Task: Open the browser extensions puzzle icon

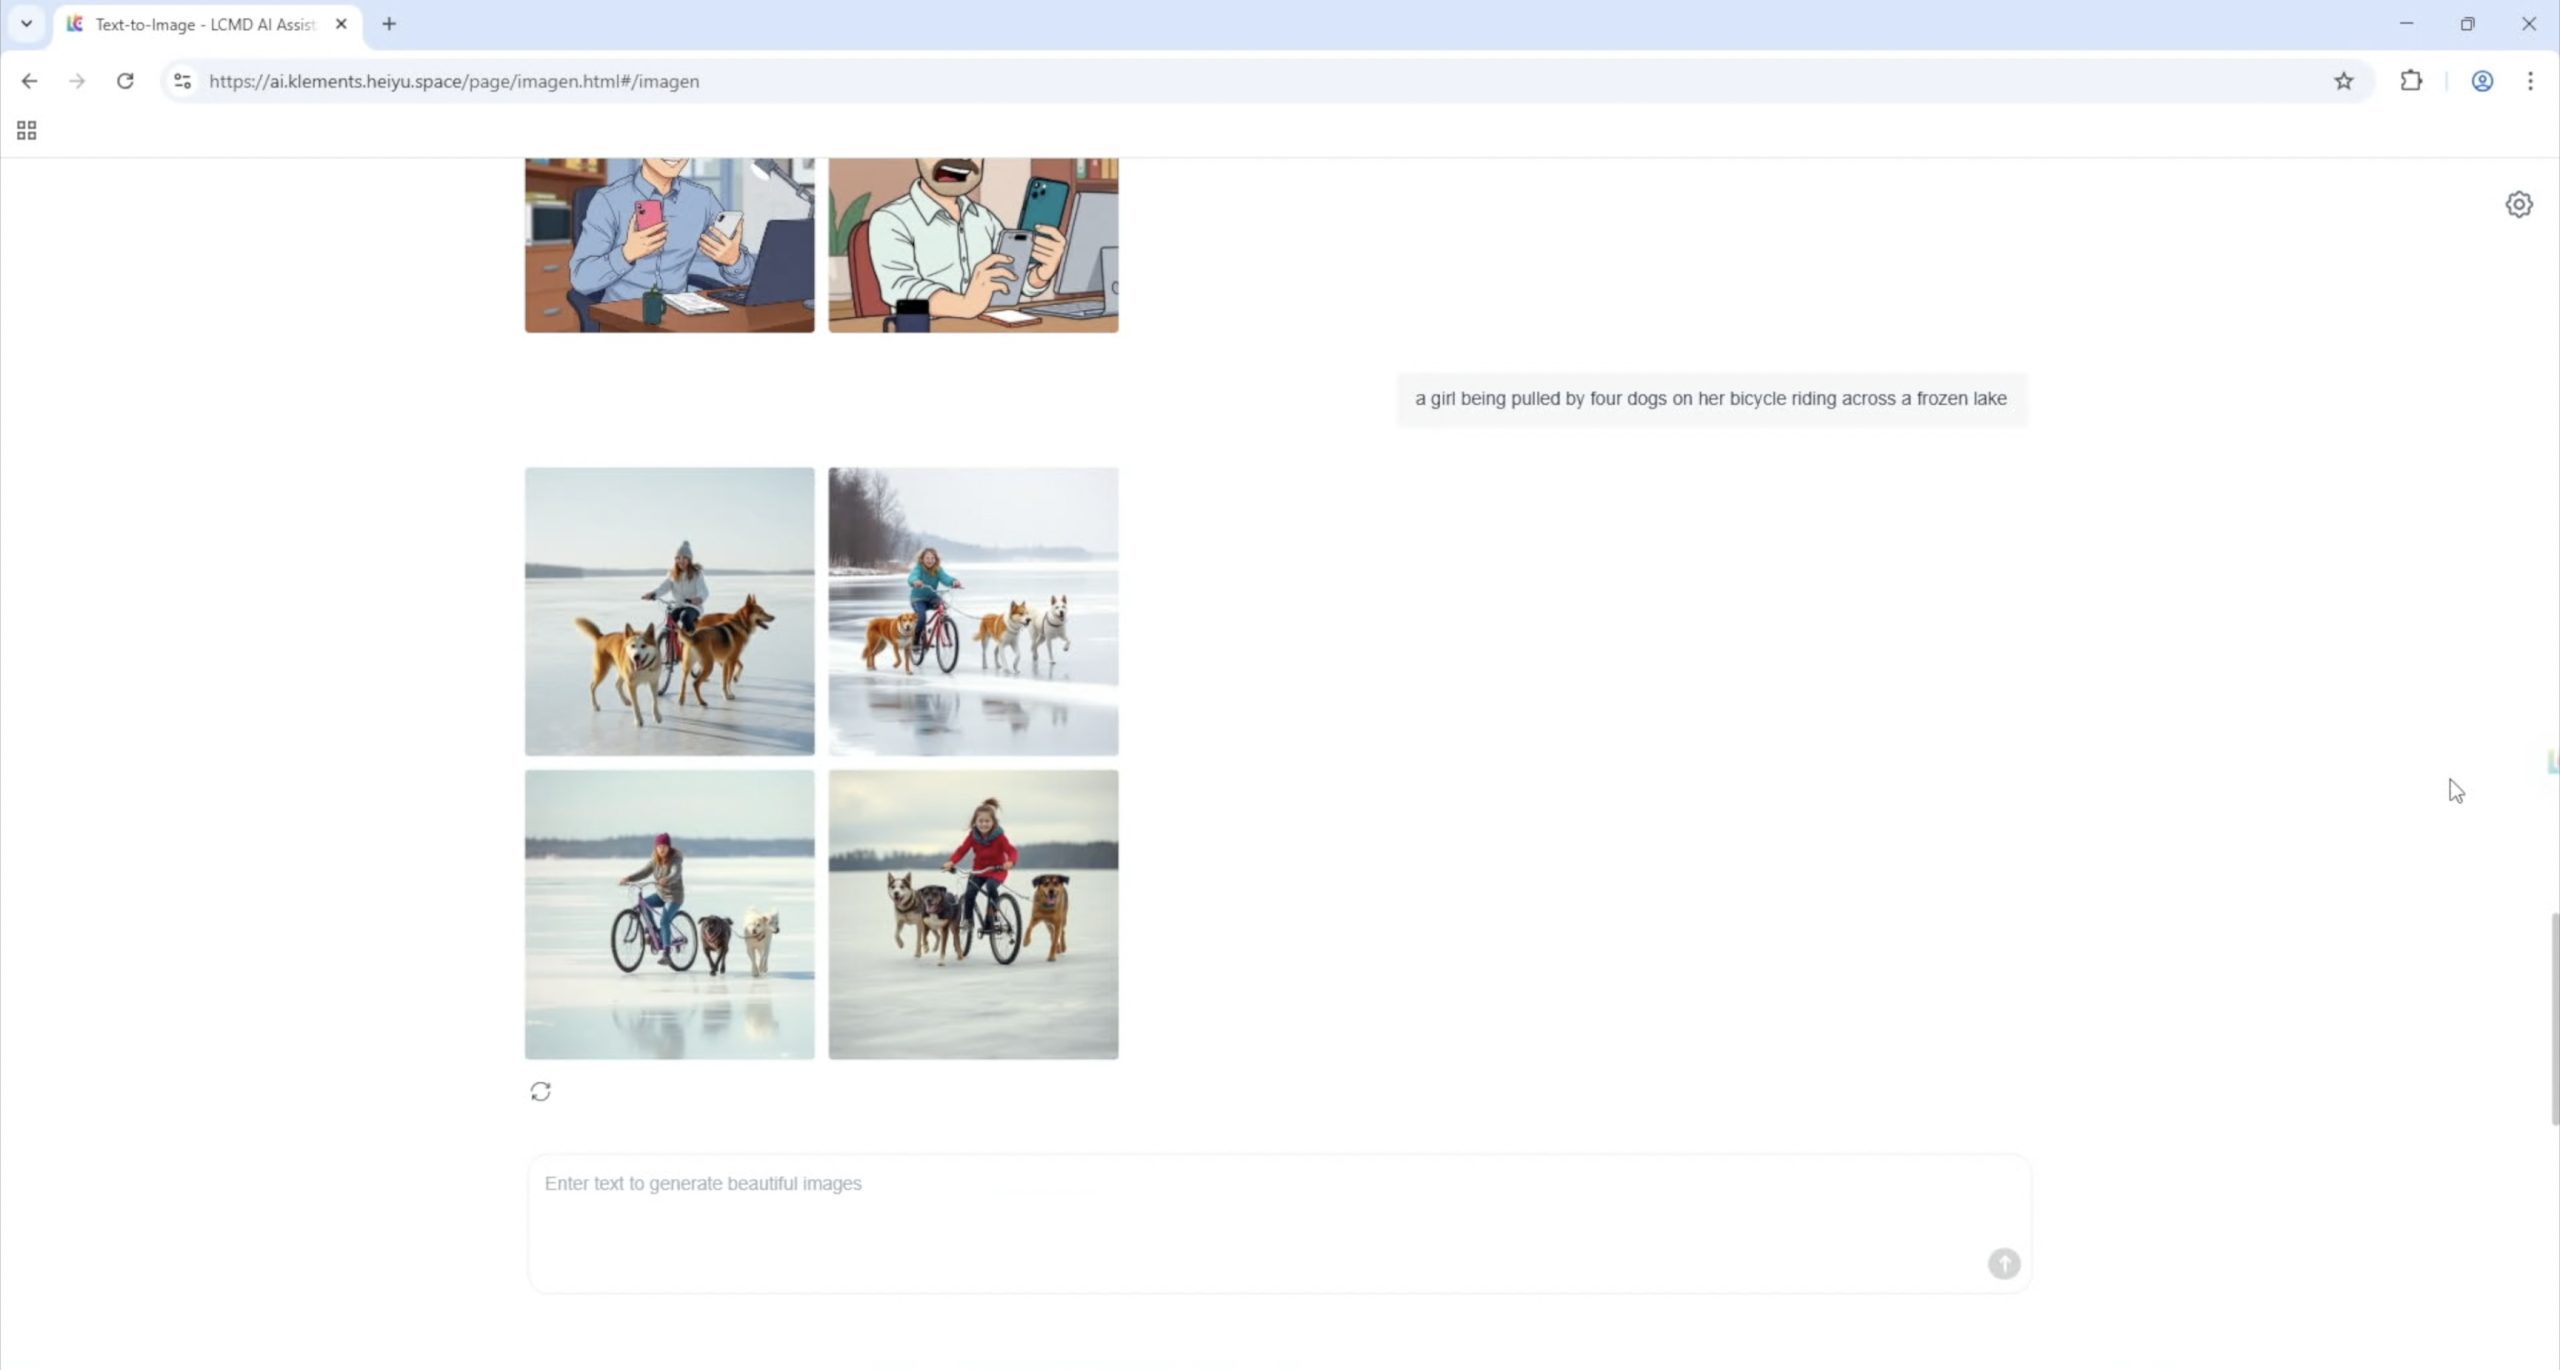Action: pos(2411,81)
